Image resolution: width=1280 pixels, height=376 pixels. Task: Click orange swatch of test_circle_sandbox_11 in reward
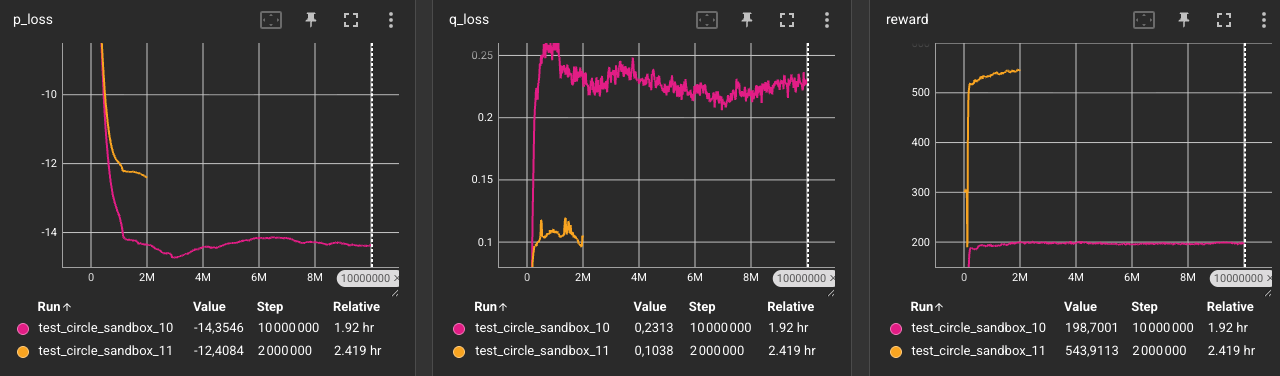[x=895, y=351]
